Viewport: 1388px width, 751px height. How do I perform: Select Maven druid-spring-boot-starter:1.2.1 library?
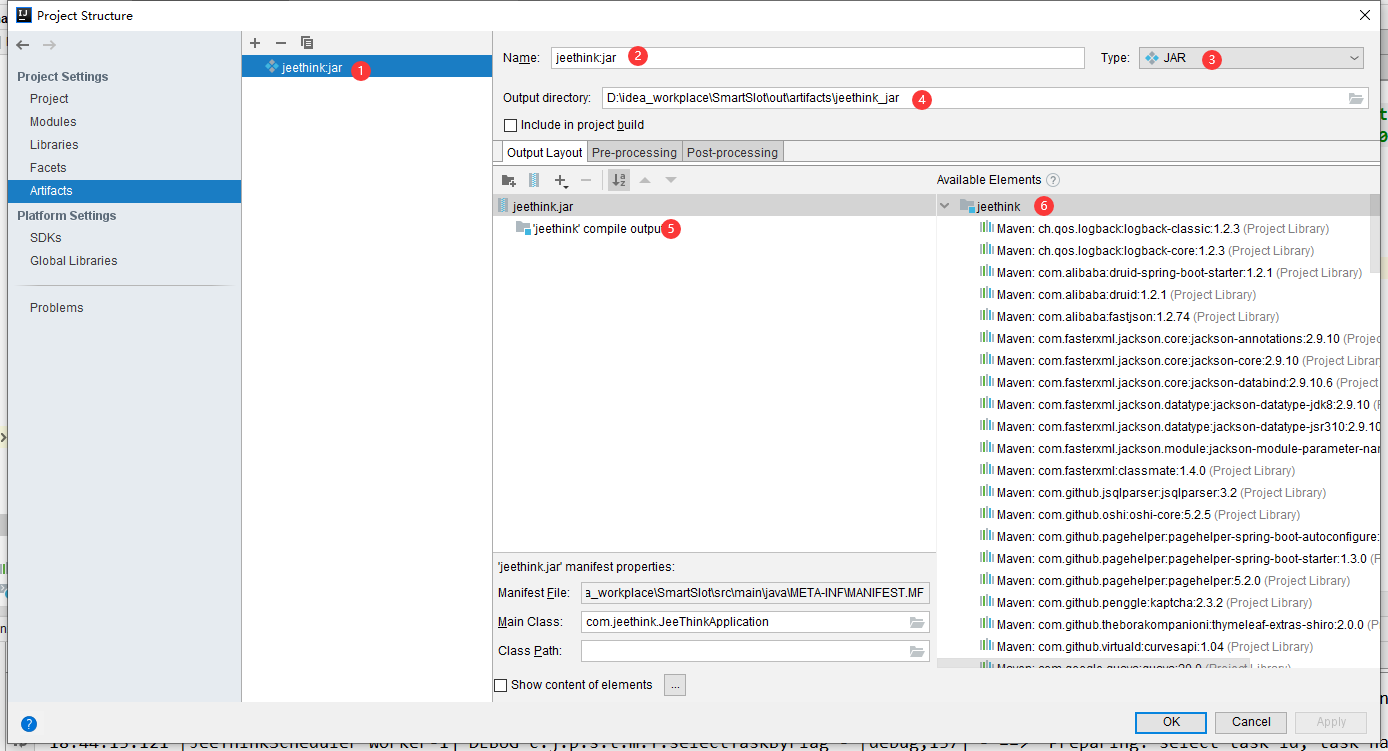[1170, 273]
